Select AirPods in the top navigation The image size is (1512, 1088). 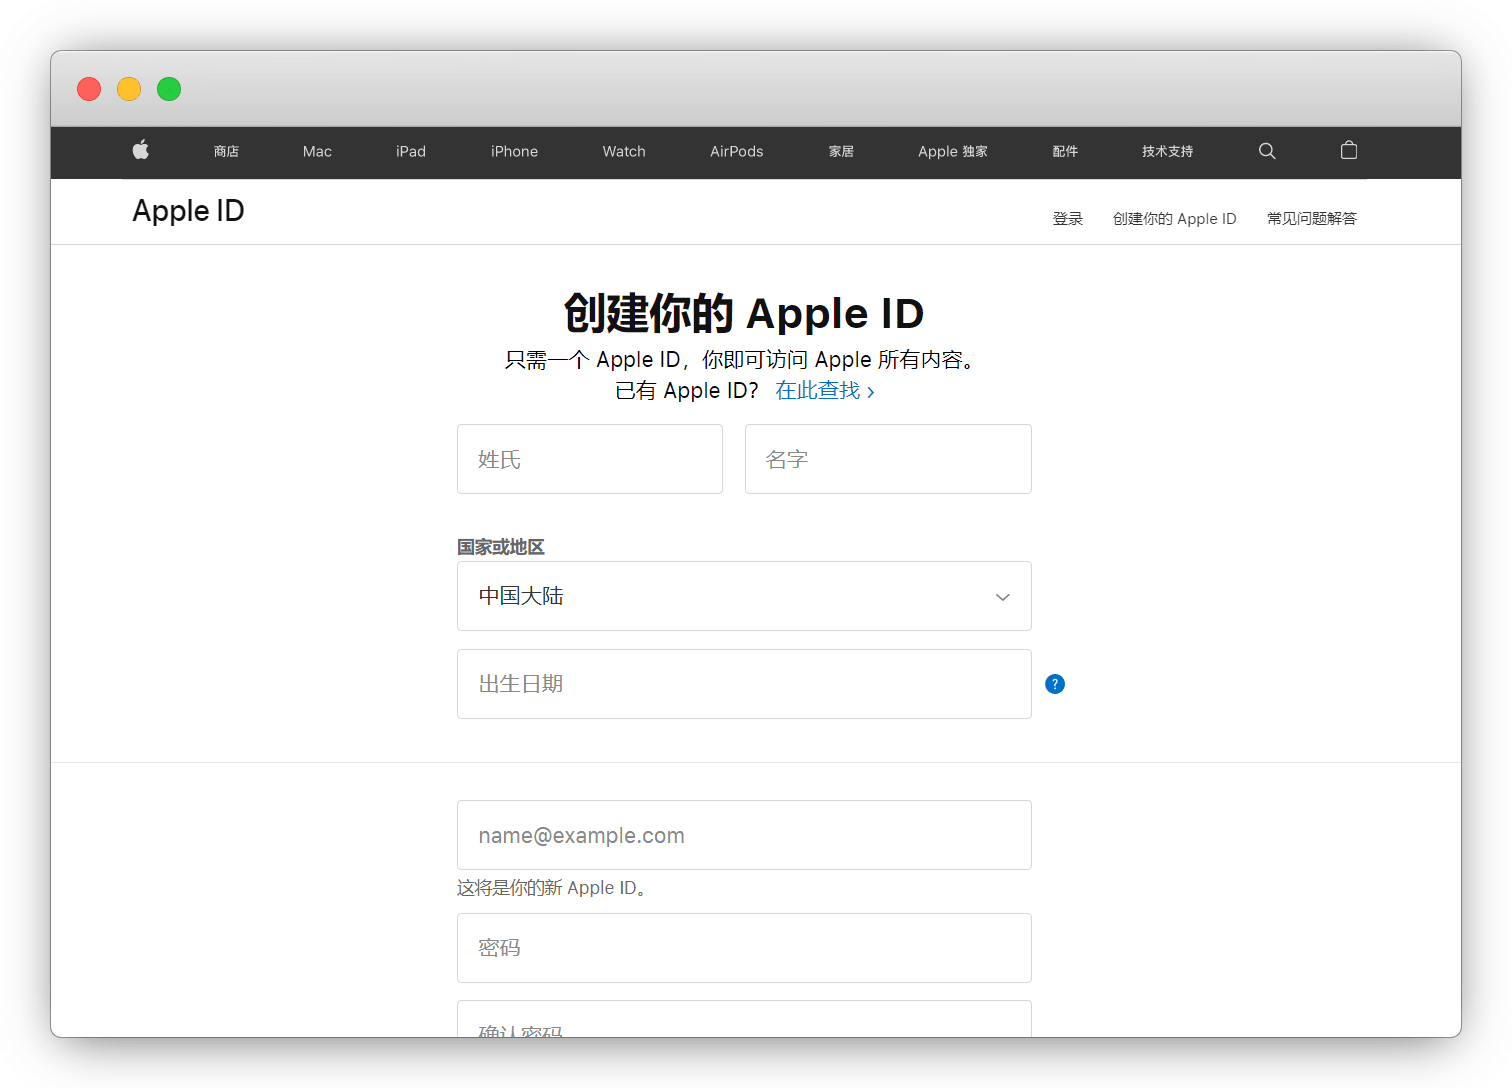tap(737, 152)
